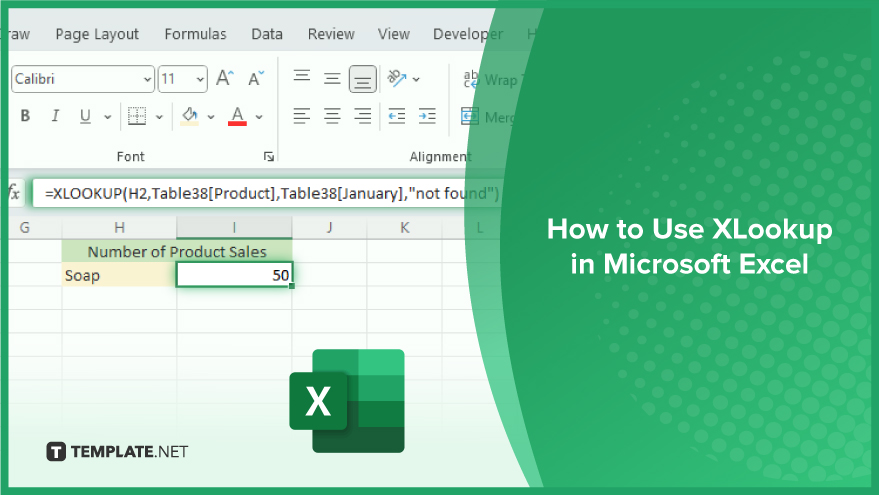The height and width of the screenshot is (495, 879).
Task: Click the Borders icon
Action: coord(137,116)
